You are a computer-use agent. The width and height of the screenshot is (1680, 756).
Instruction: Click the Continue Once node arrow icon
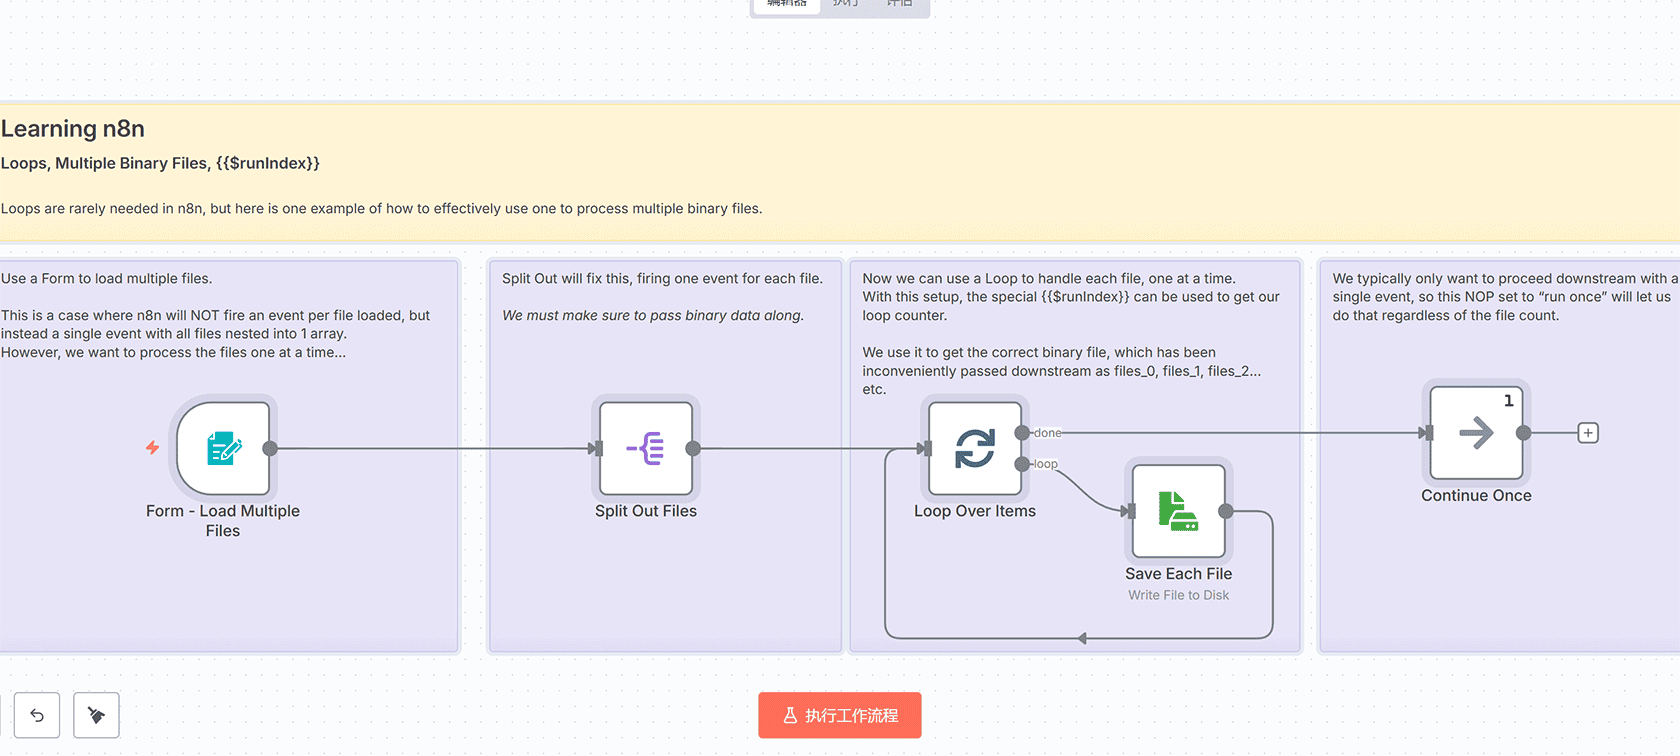coord(1476,433)
